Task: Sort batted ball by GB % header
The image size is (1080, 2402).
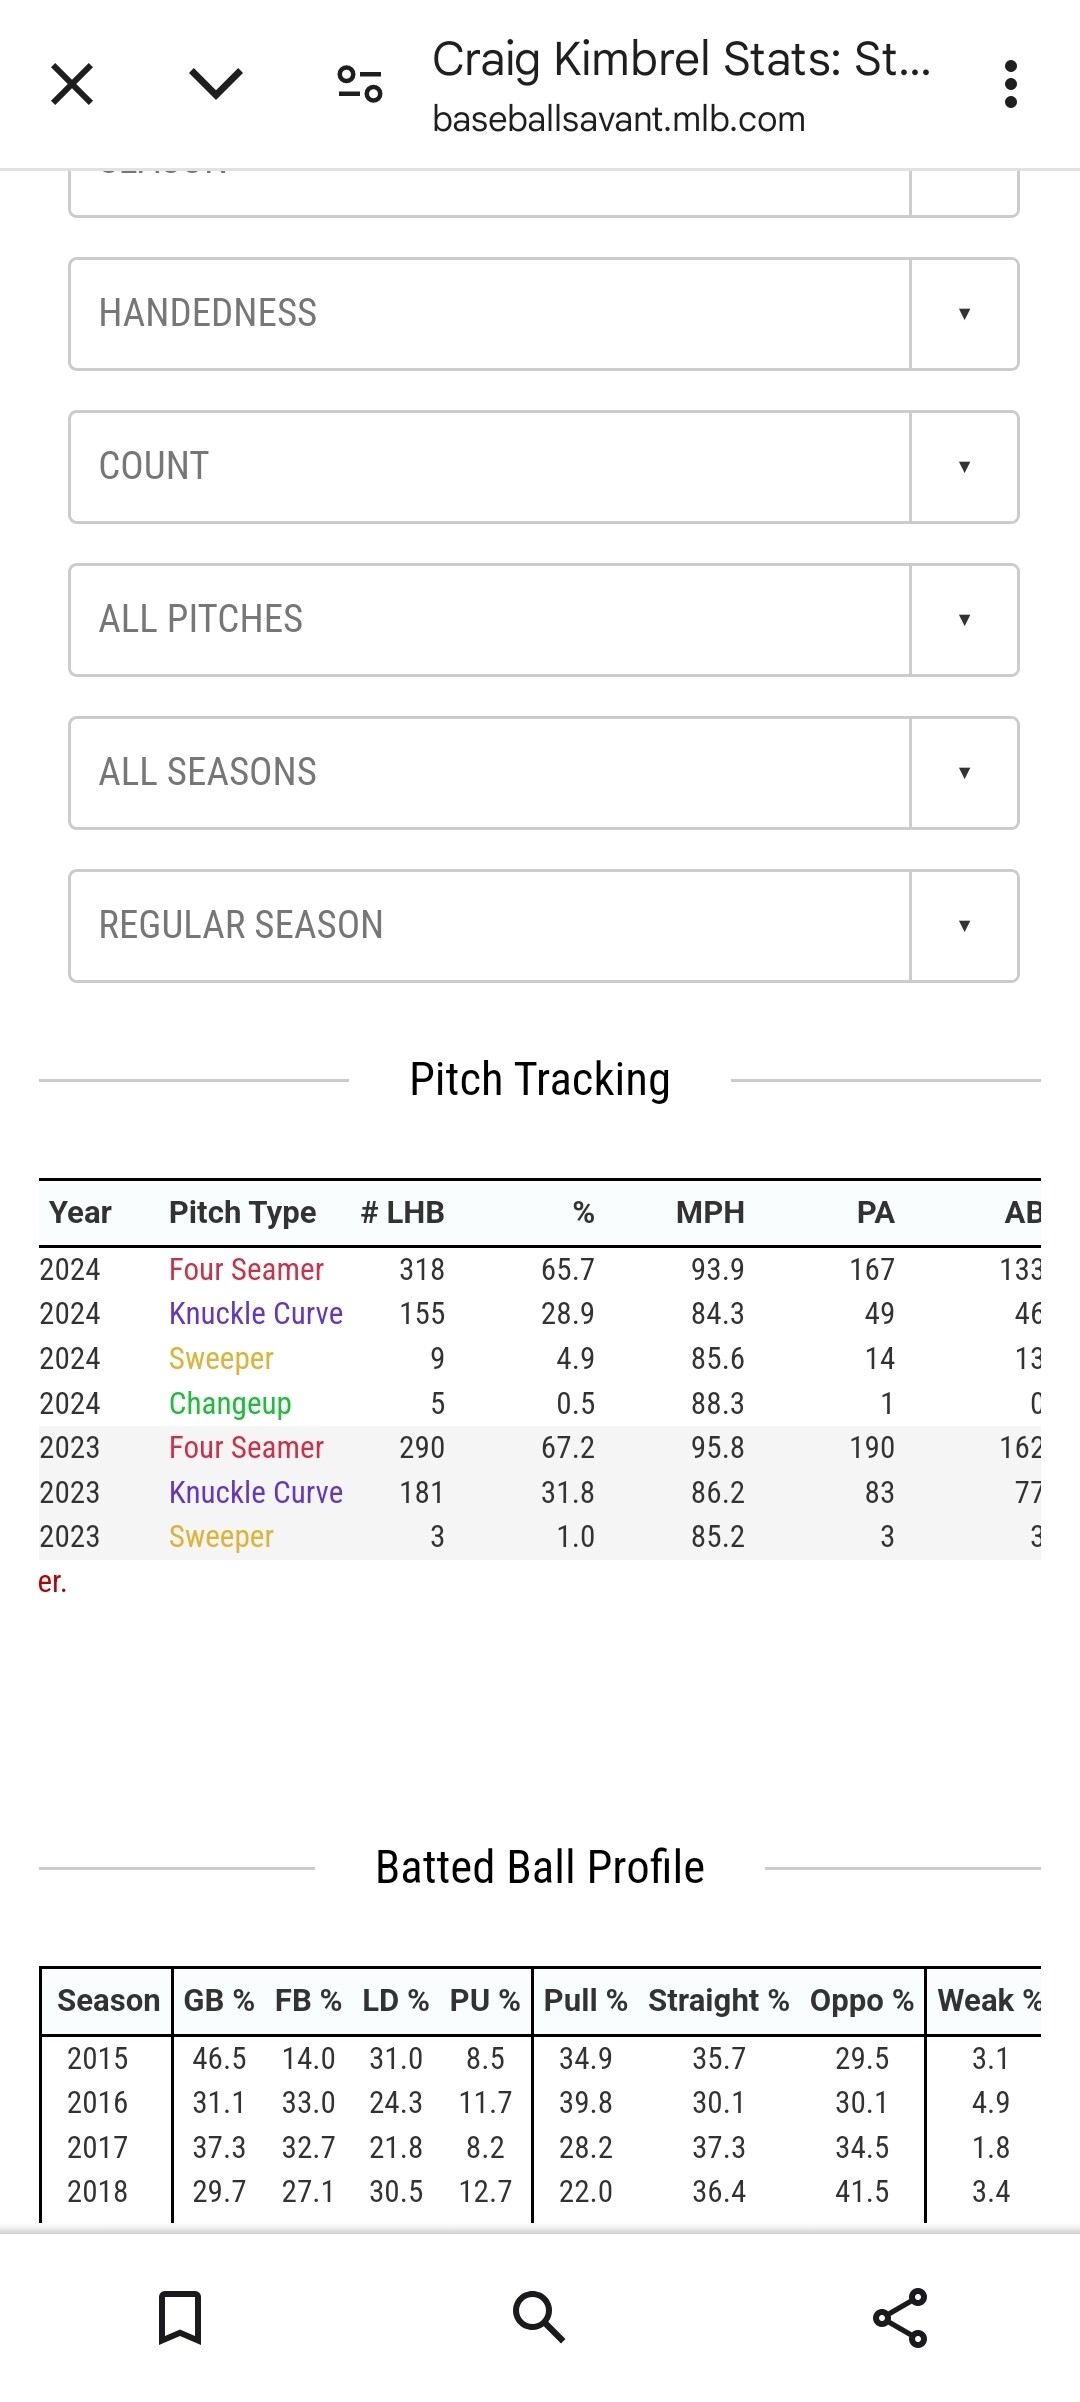Action: coord(219,2001)
